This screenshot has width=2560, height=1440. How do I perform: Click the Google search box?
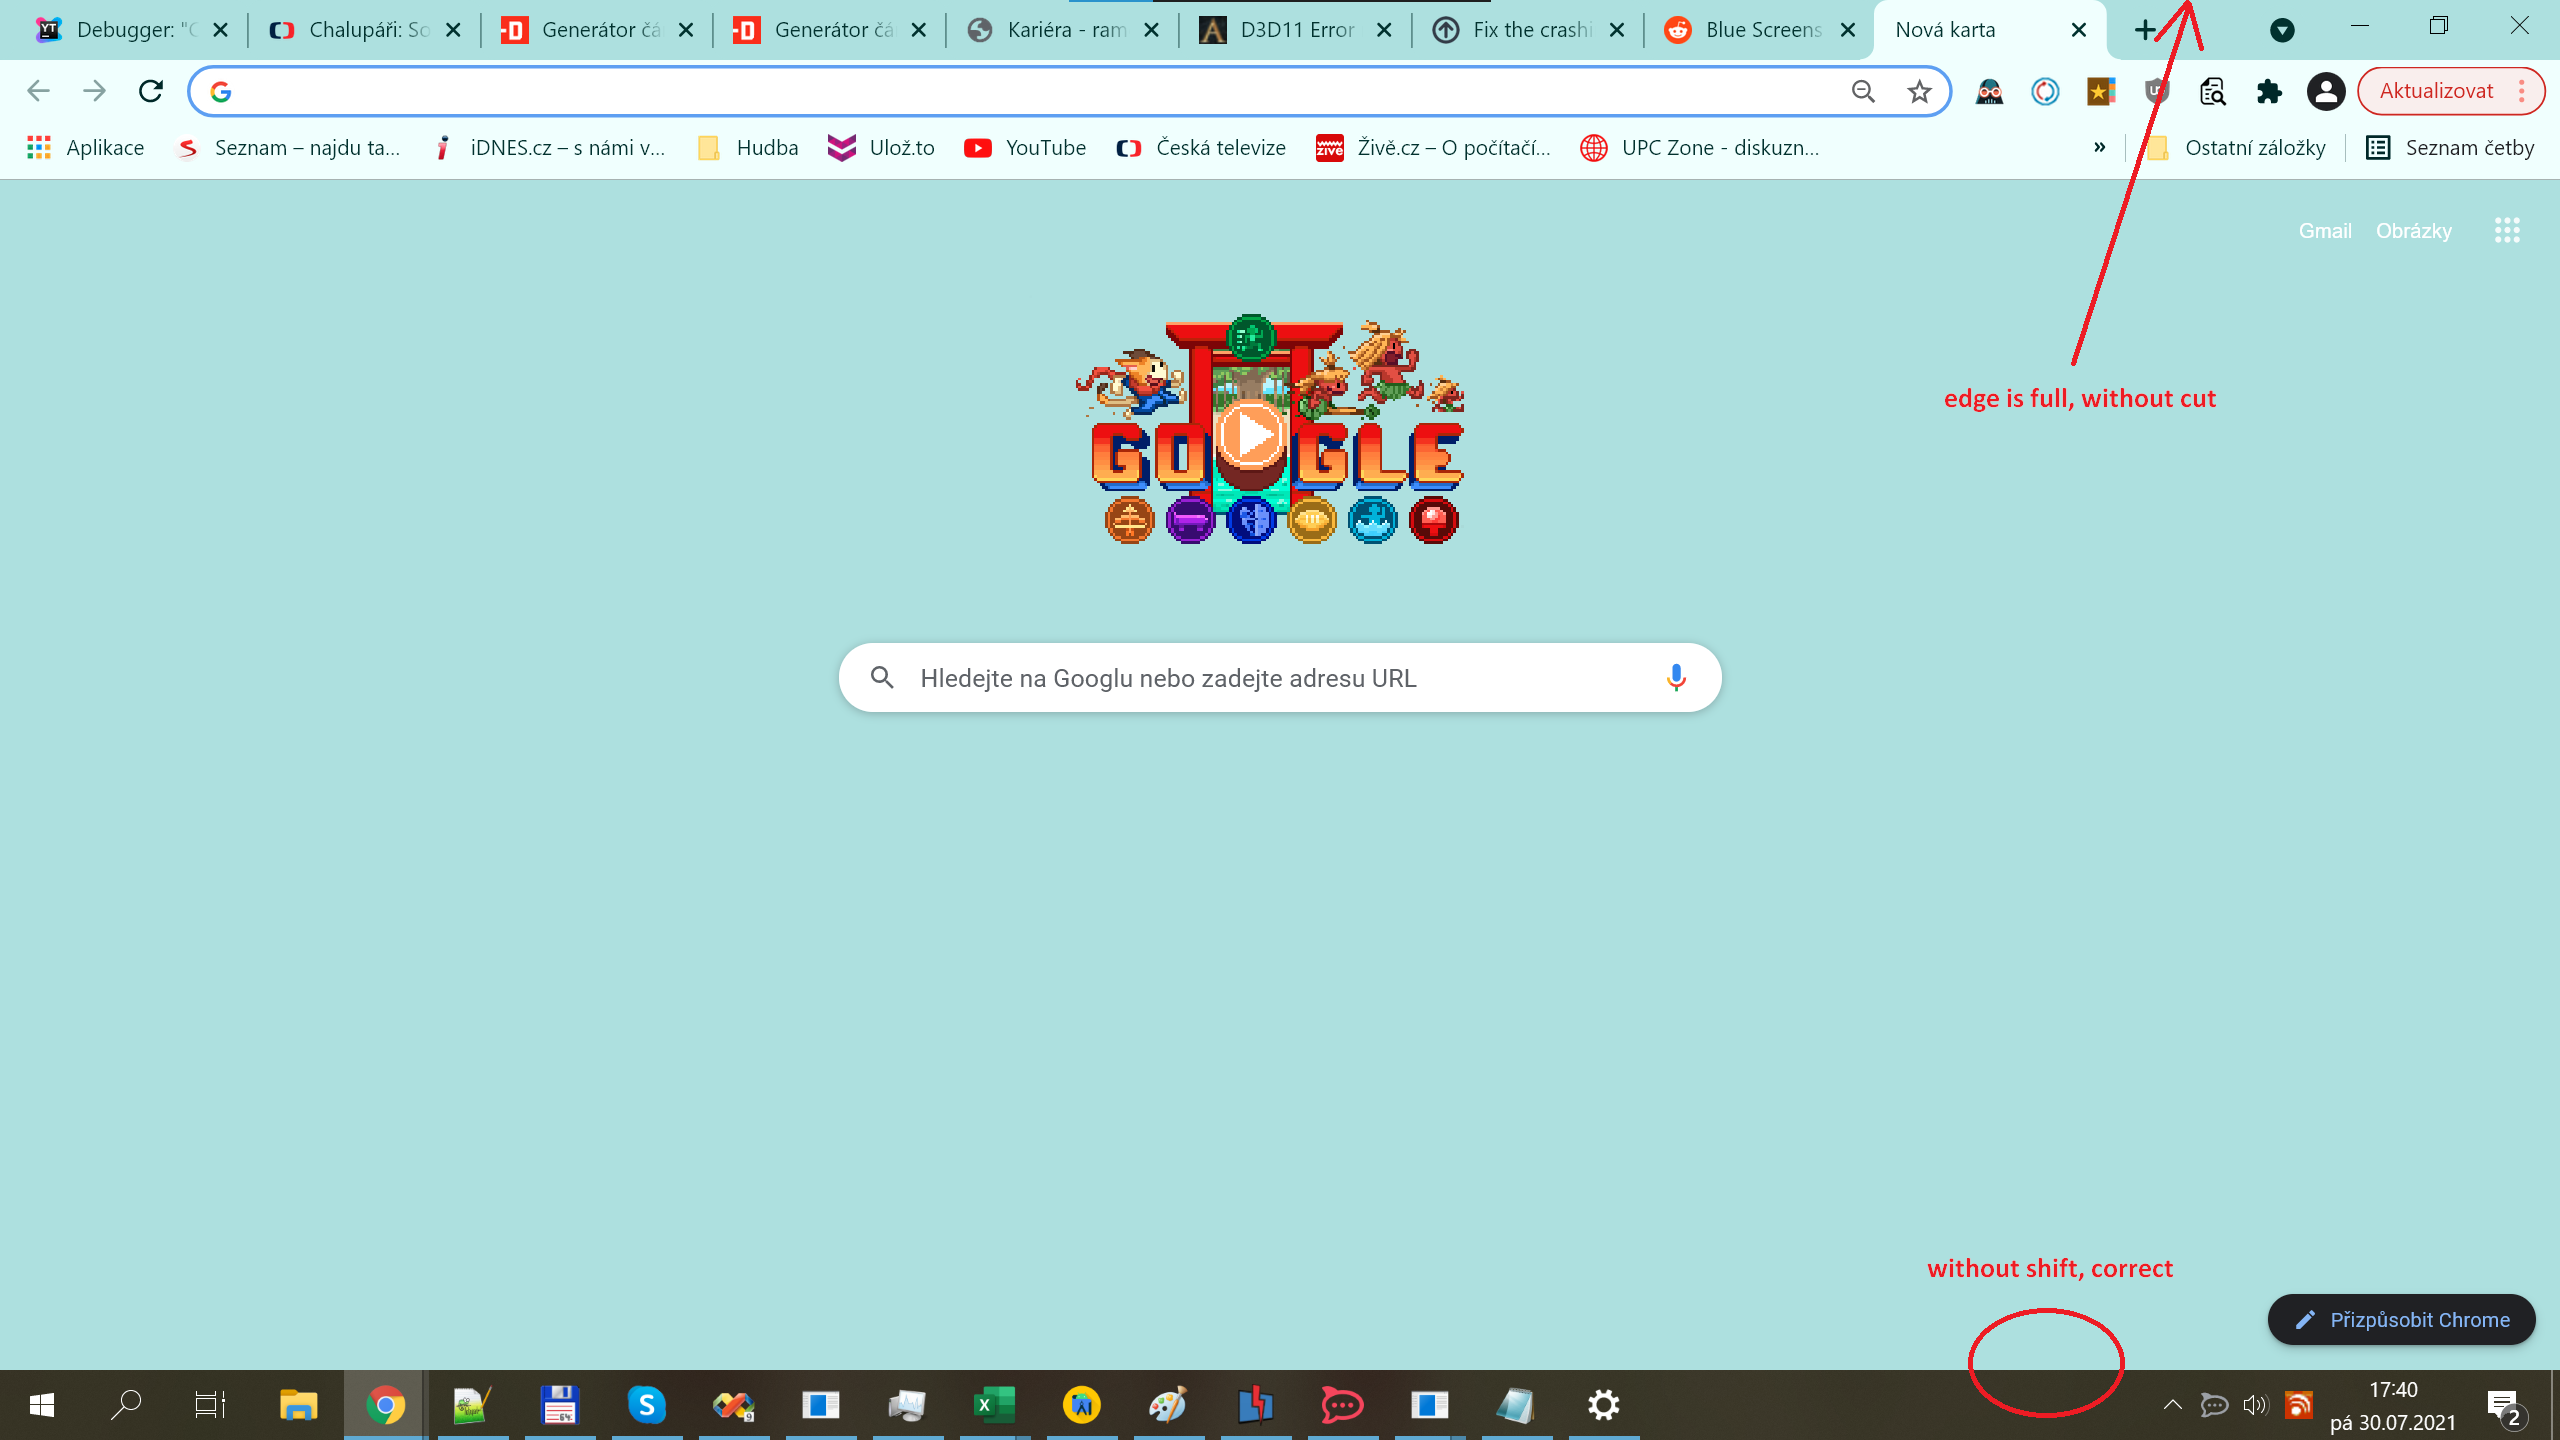pyautogui.click(x=1280, y=677)
